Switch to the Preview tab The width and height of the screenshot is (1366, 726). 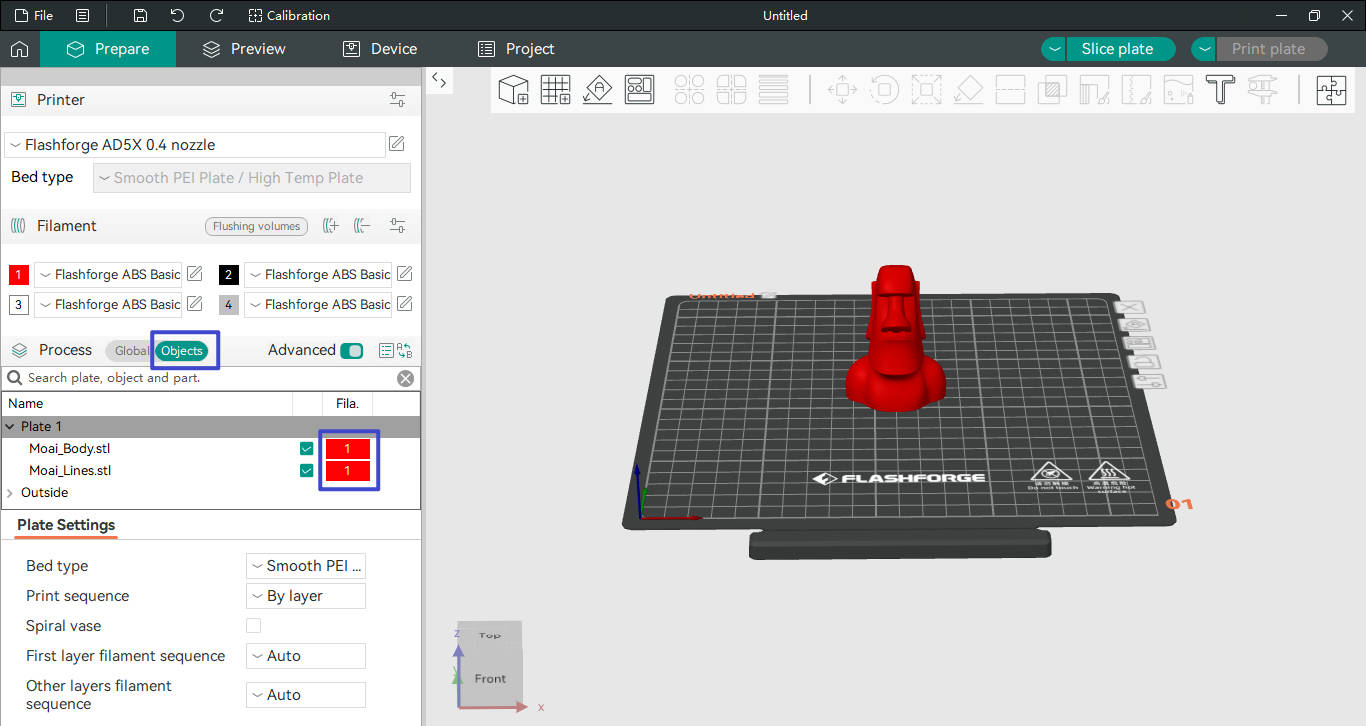point(244,49)
